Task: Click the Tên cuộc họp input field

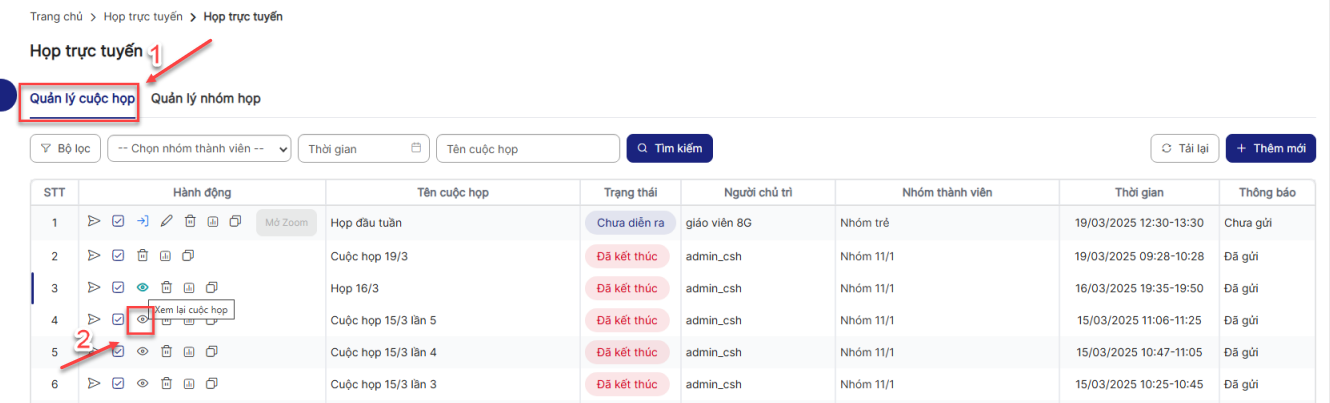Action: click(527, 148)
